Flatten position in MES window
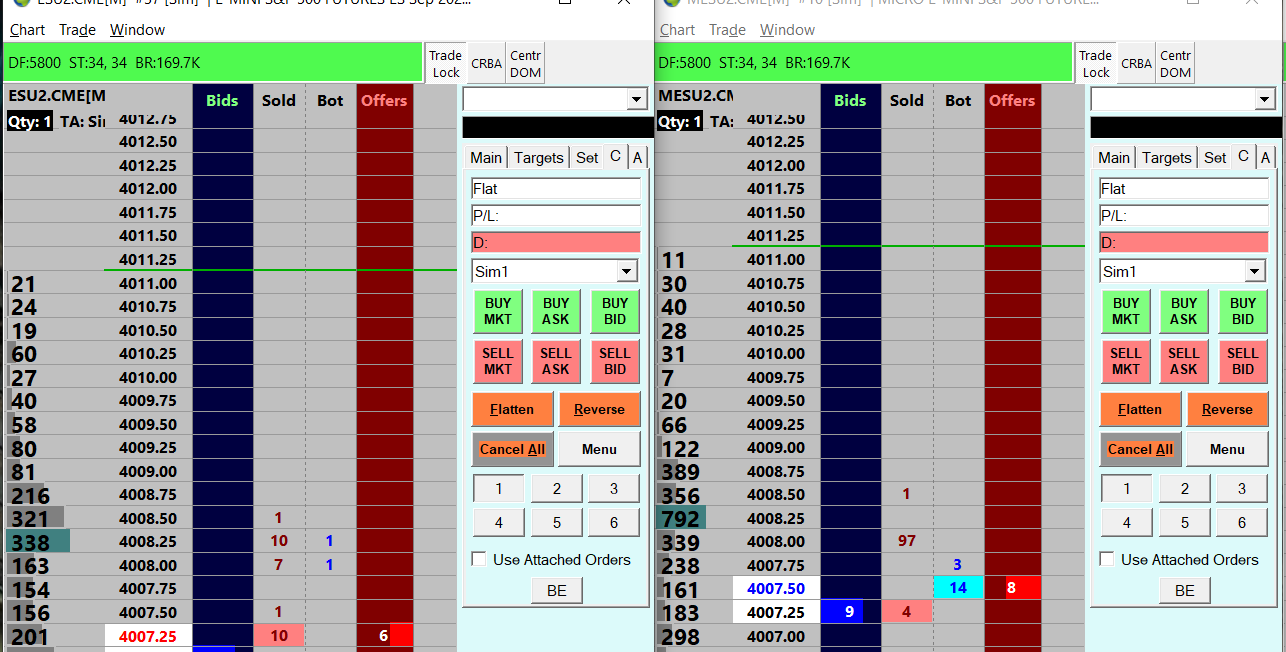The image size is (1286, 652). pyautogui.click(x=1139, y=409)
